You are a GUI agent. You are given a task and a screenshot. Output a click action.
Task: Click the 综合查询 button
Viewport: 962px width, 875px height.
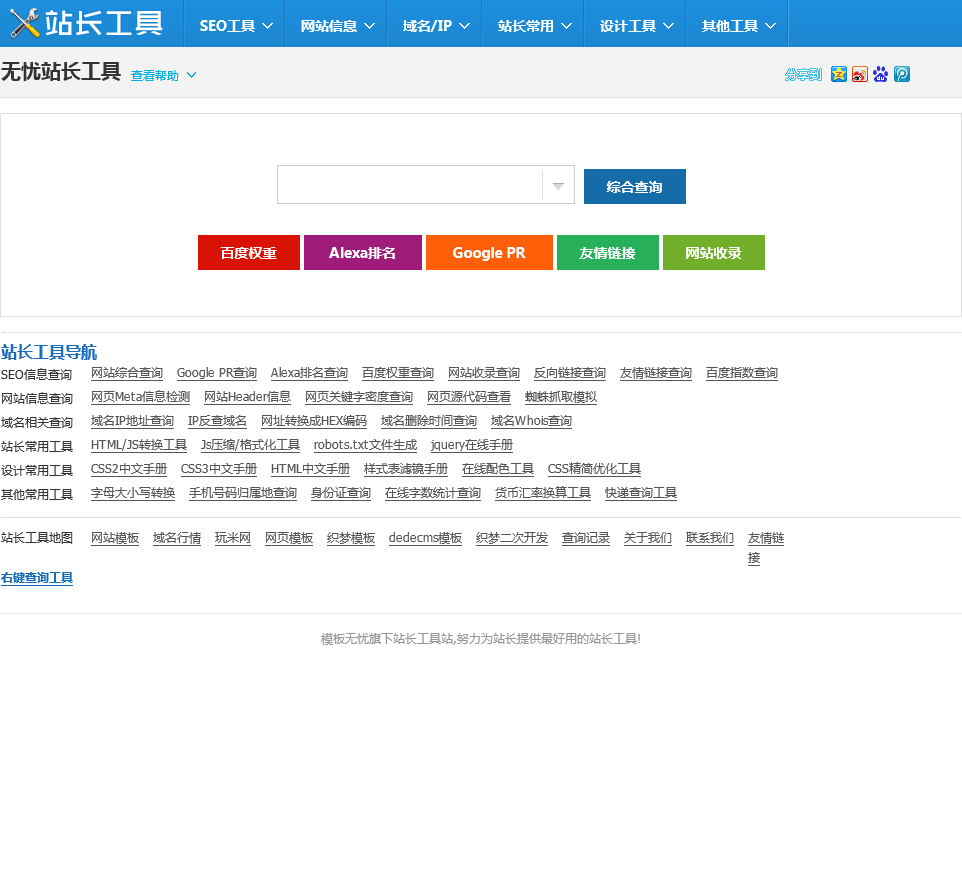pos(634,187)
